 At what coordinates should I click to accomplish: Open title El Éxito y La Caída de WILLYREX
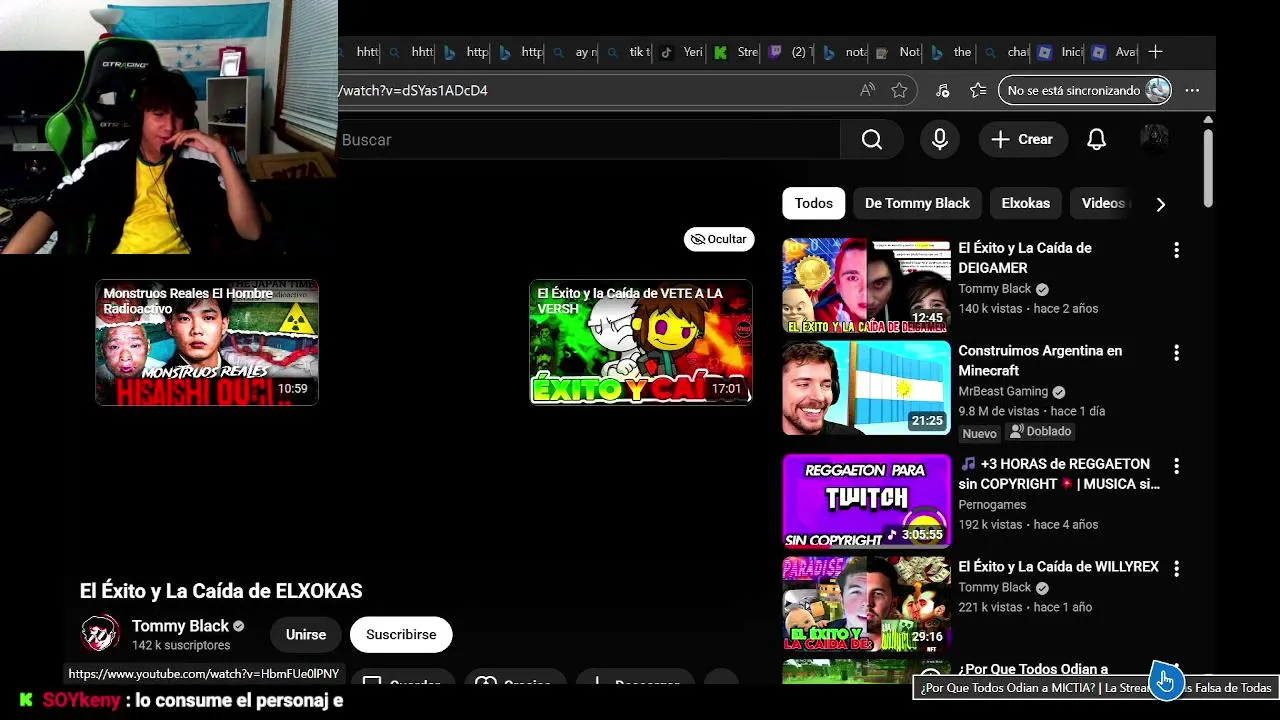coord(1058,567)
